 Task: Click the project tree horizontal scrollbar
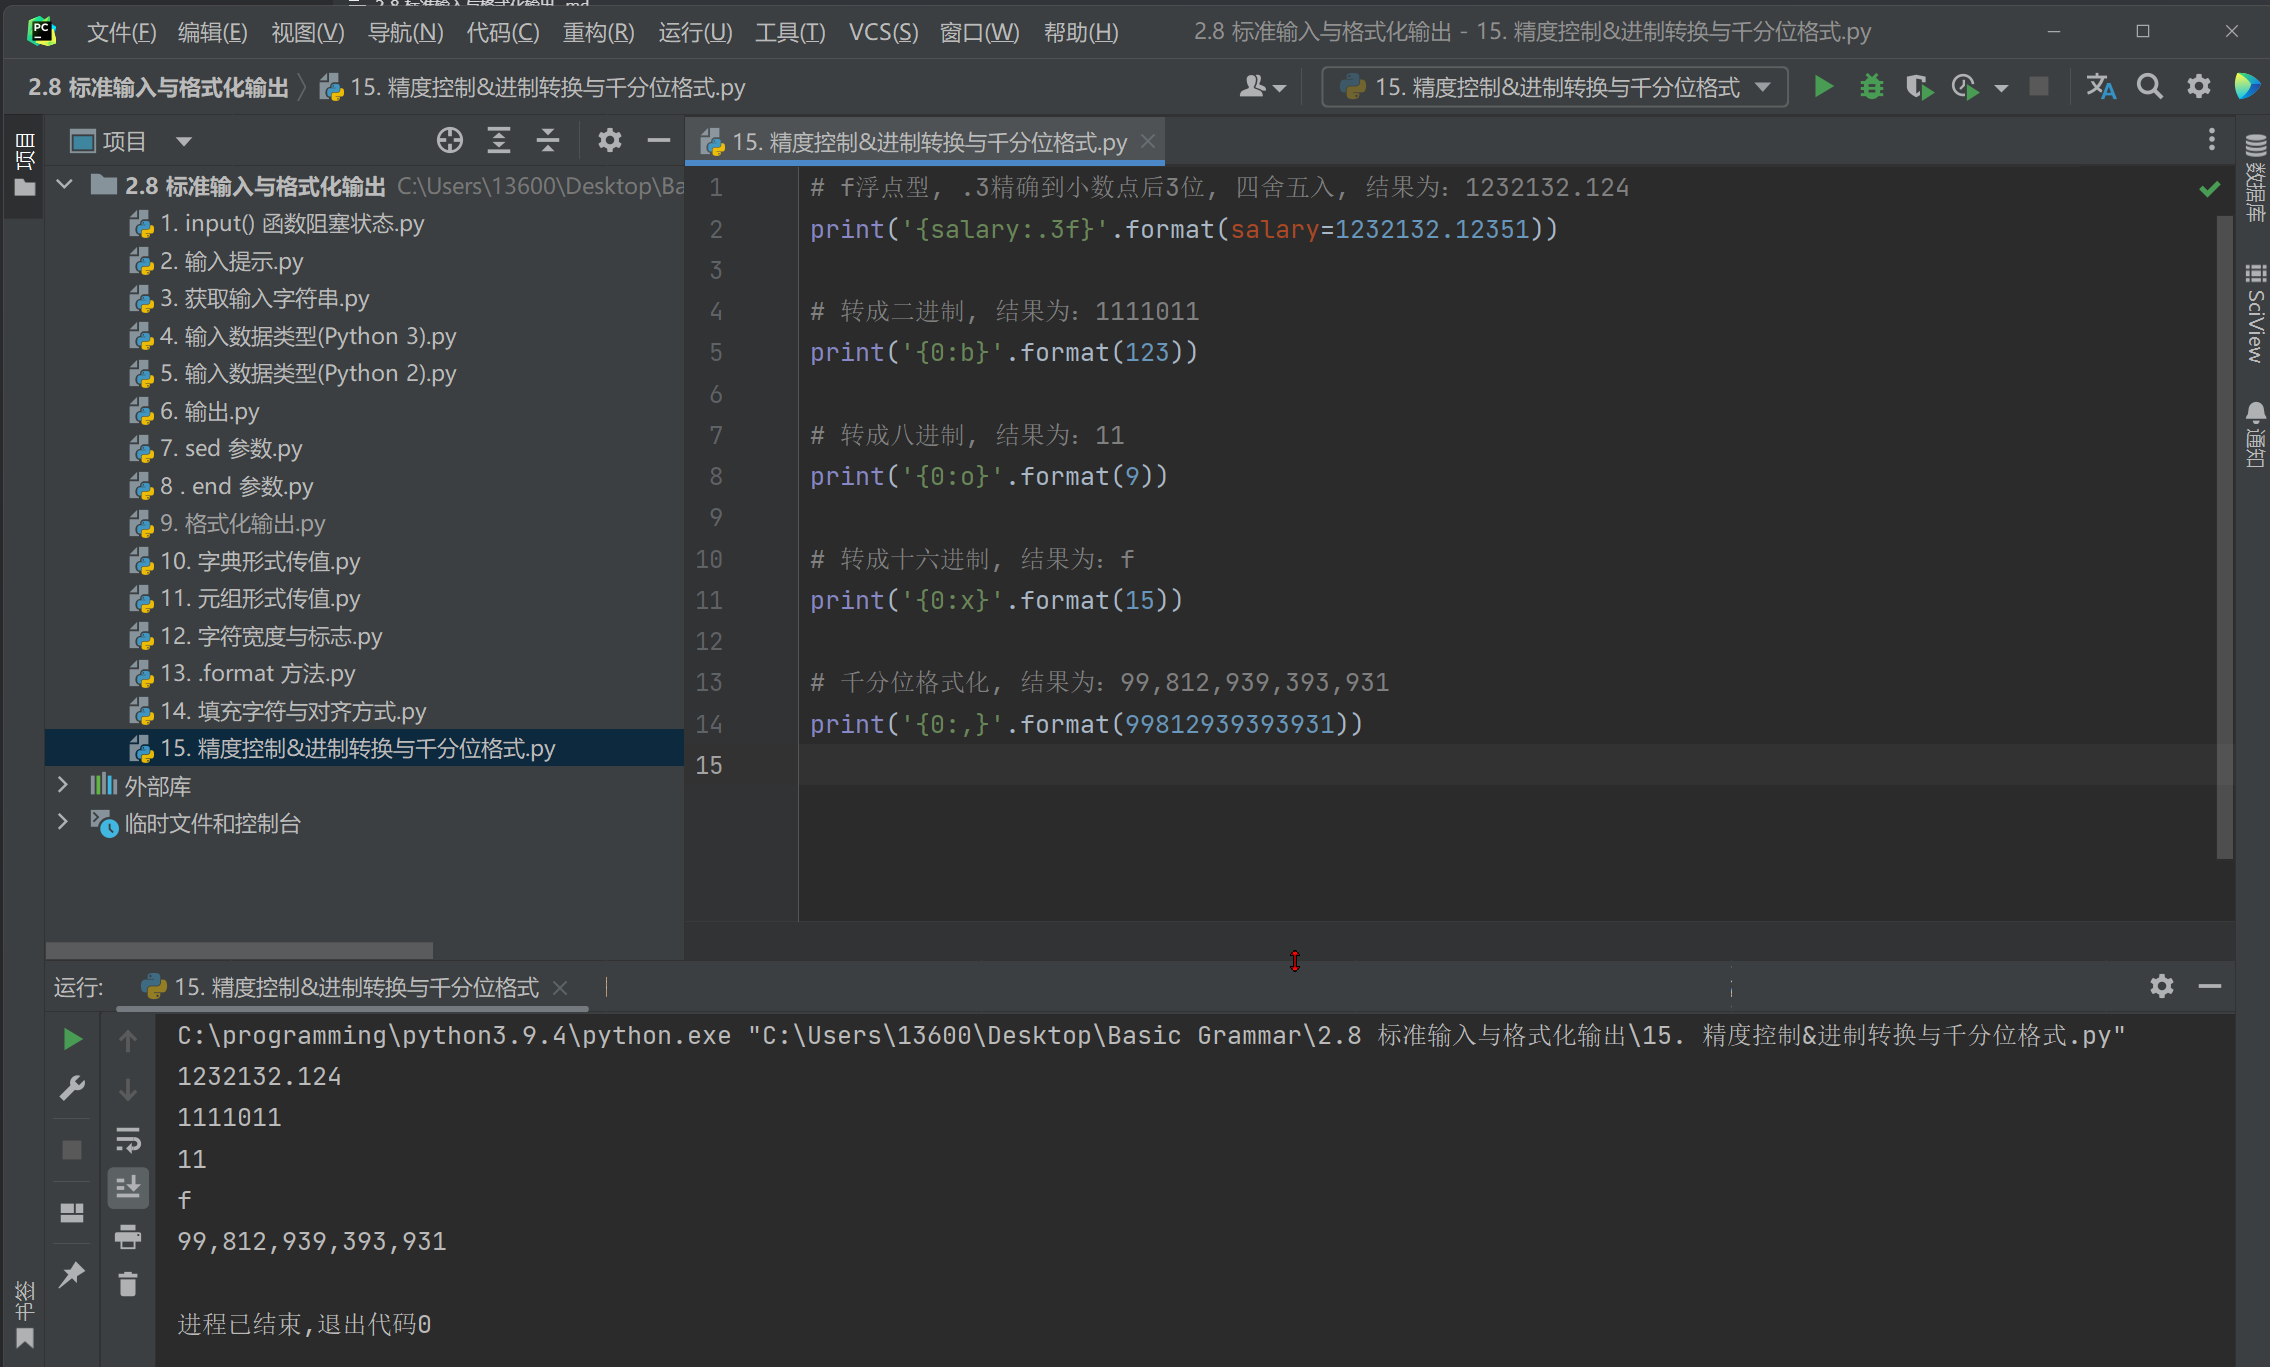point(239,950)
